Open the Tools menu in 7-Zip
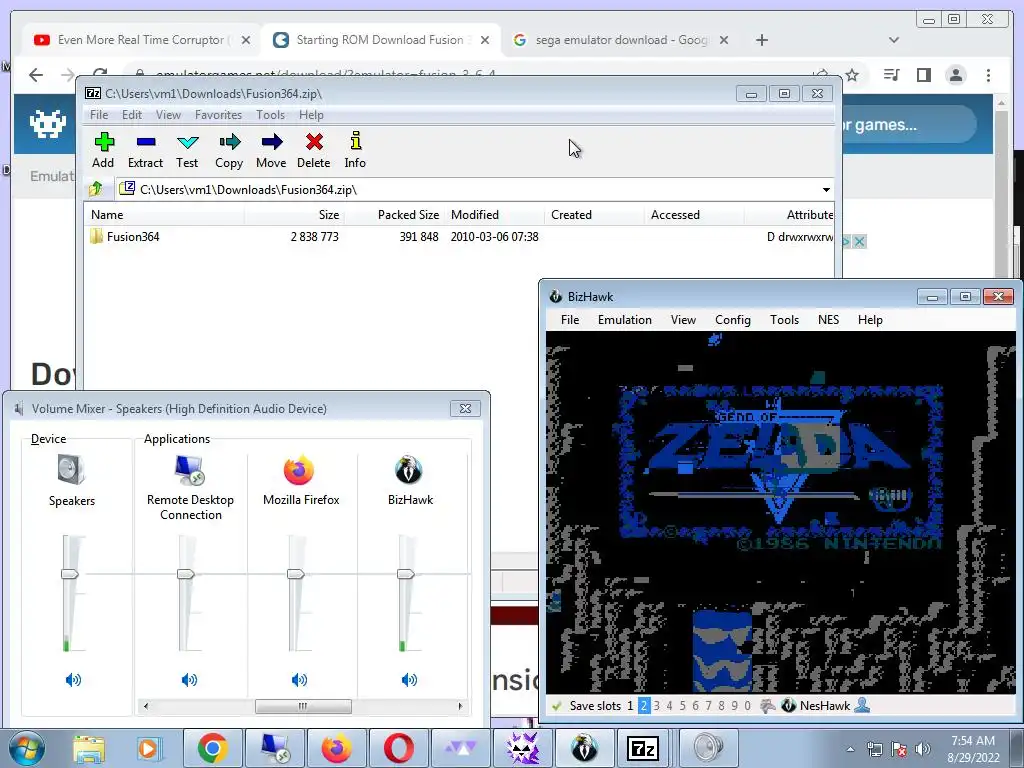This screenshot has height=768, width=1024. [270, 115]
